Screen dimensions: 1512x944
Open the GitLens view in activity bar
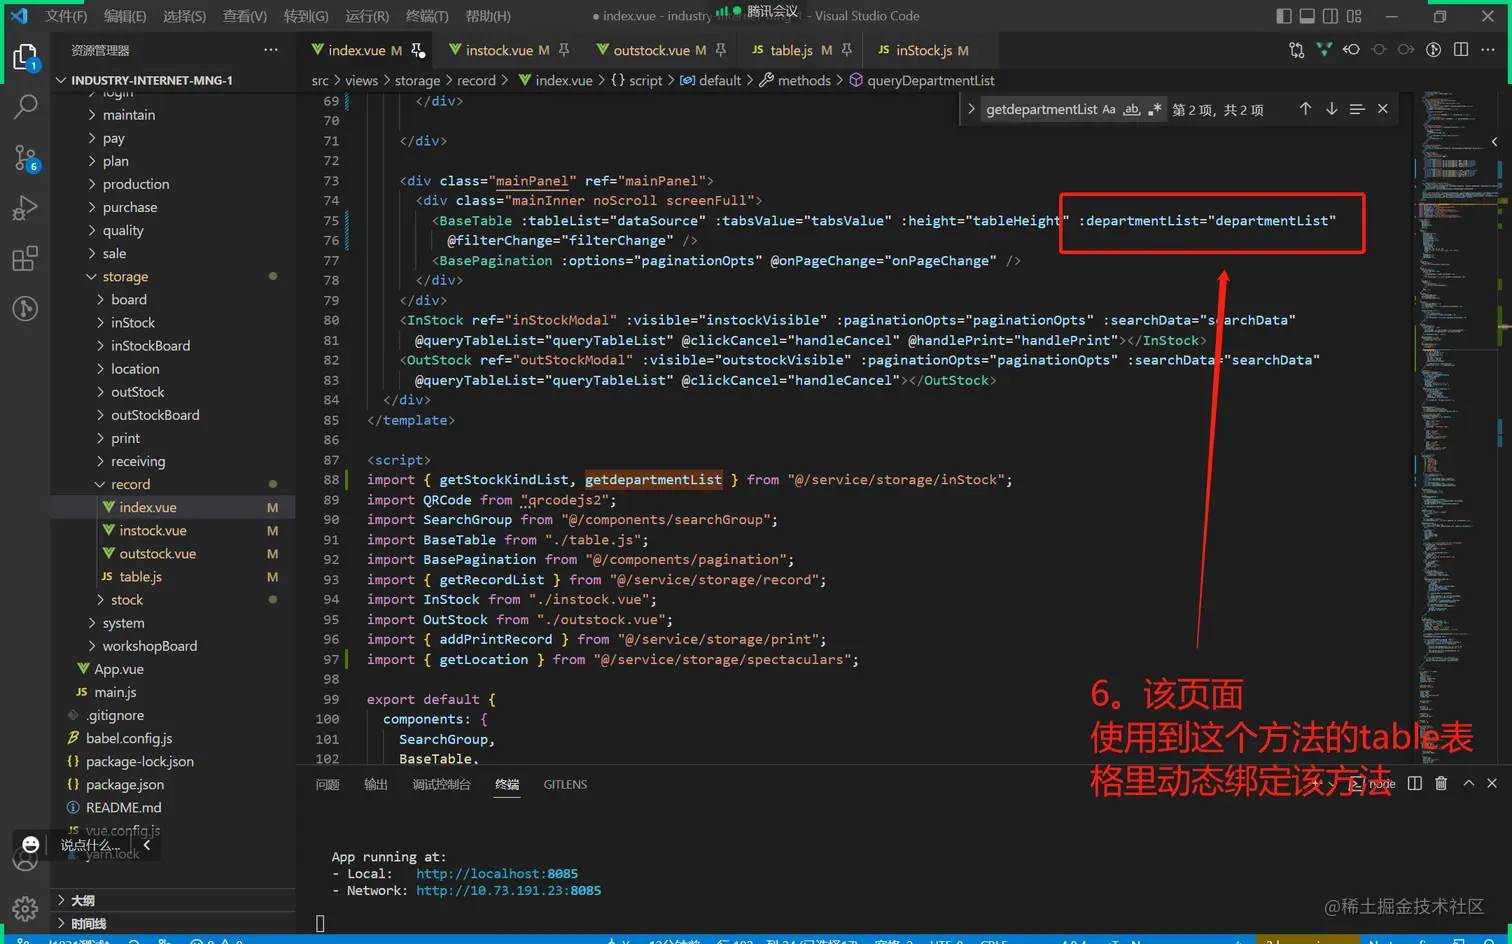[25, 309]
